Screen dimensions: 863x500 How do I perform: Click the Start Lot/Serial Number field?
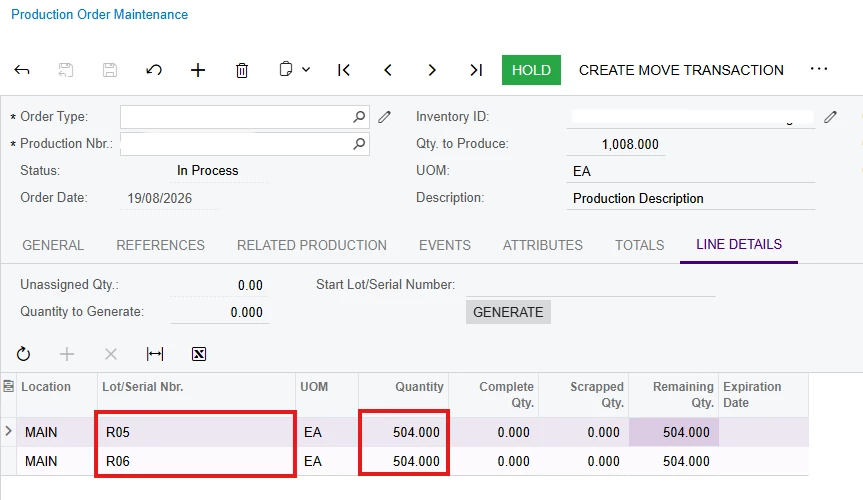tap(591, 285)
